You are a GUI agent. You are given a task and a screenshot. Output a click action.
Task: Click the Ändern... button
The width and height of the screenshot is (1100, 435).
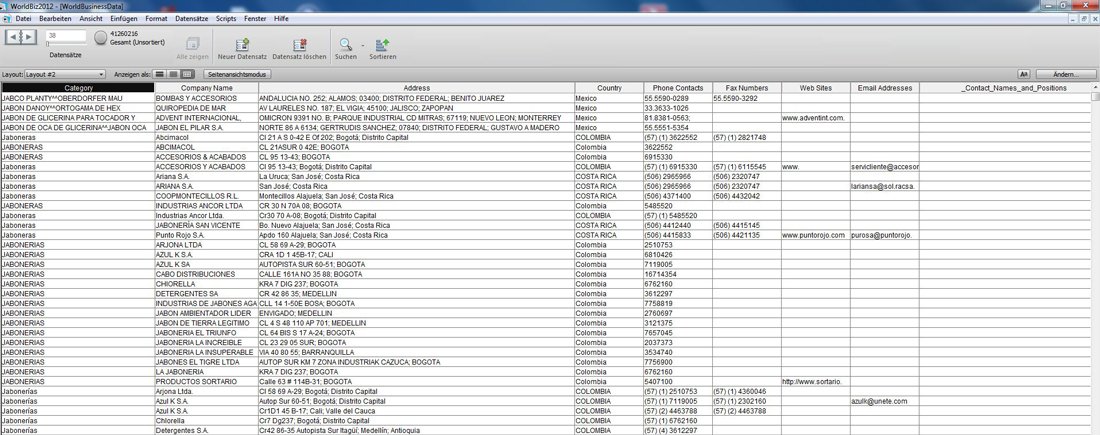click(1066, 74)
